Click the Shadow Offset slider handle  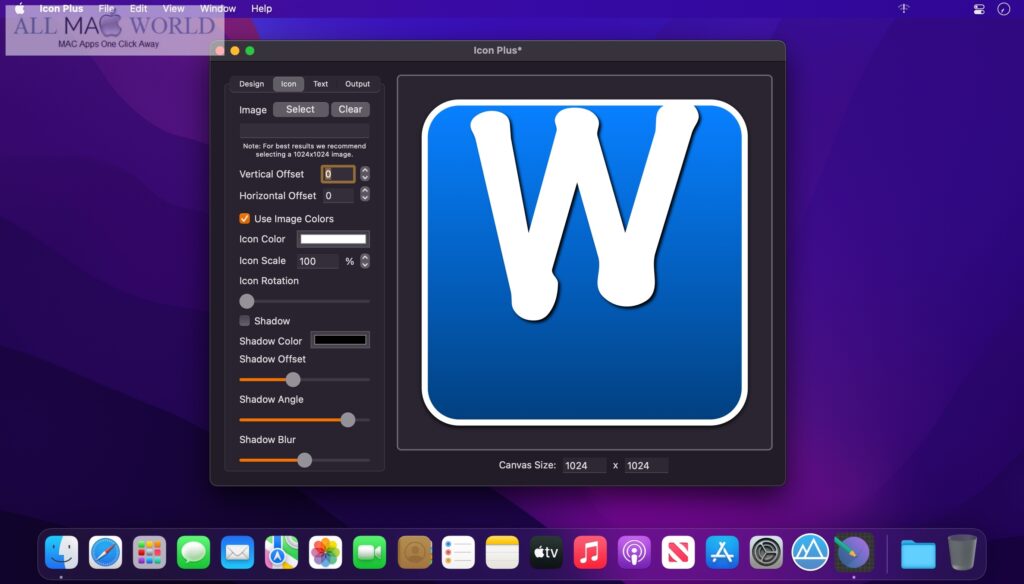click(293, 380)
